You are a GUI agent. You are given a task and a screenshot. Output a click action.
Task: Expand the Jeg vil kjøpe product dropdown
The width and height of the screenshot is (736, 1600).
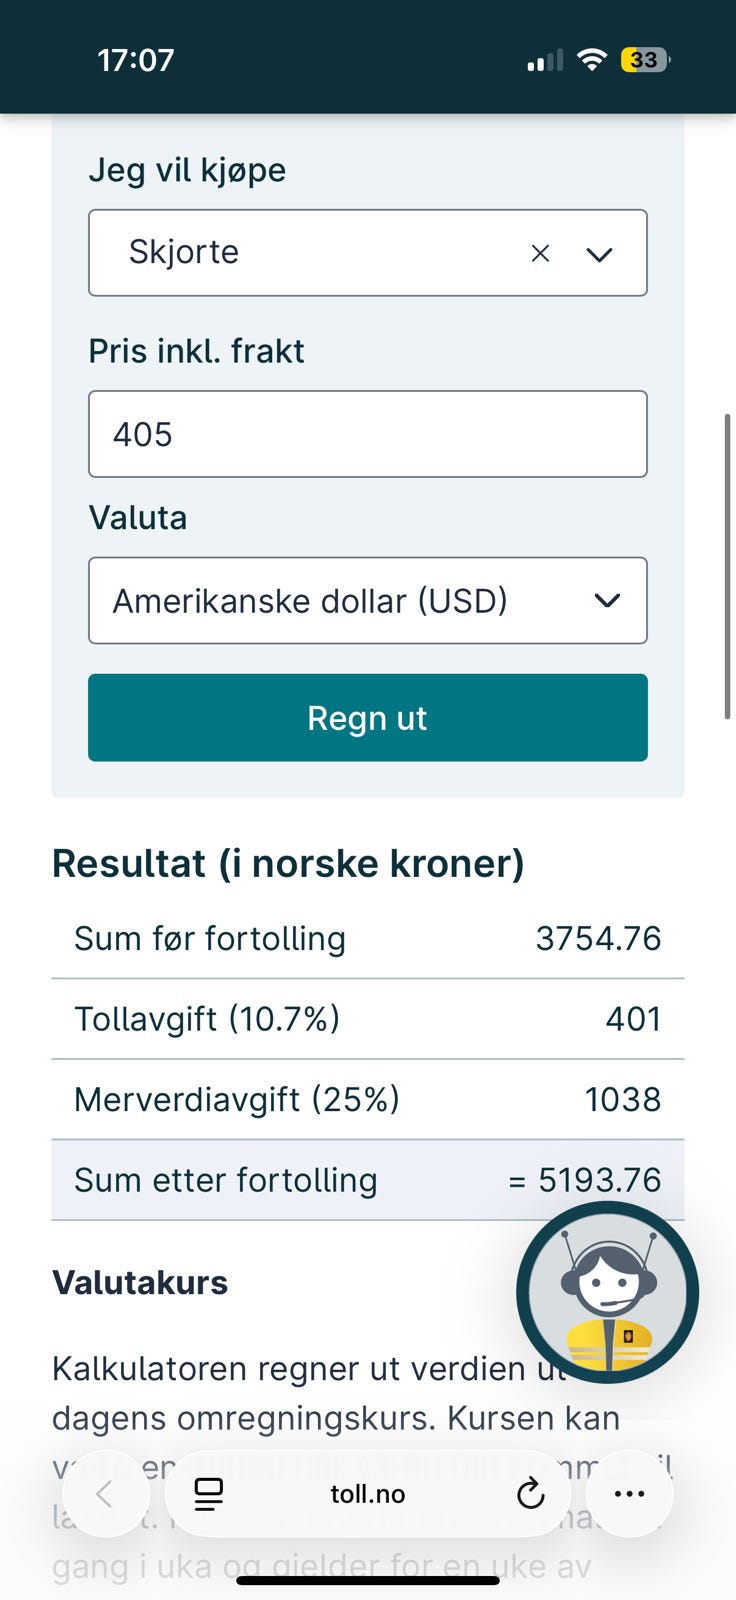[x=599, y=254]
